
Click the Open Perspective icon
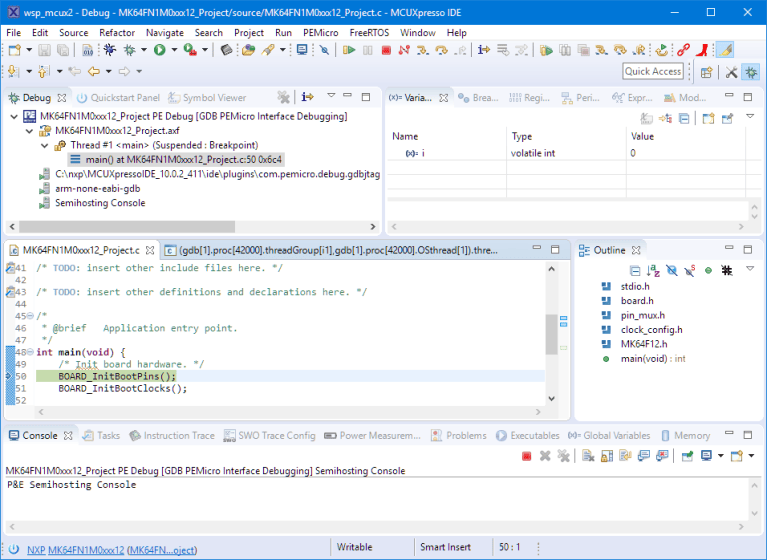point(706,72)
